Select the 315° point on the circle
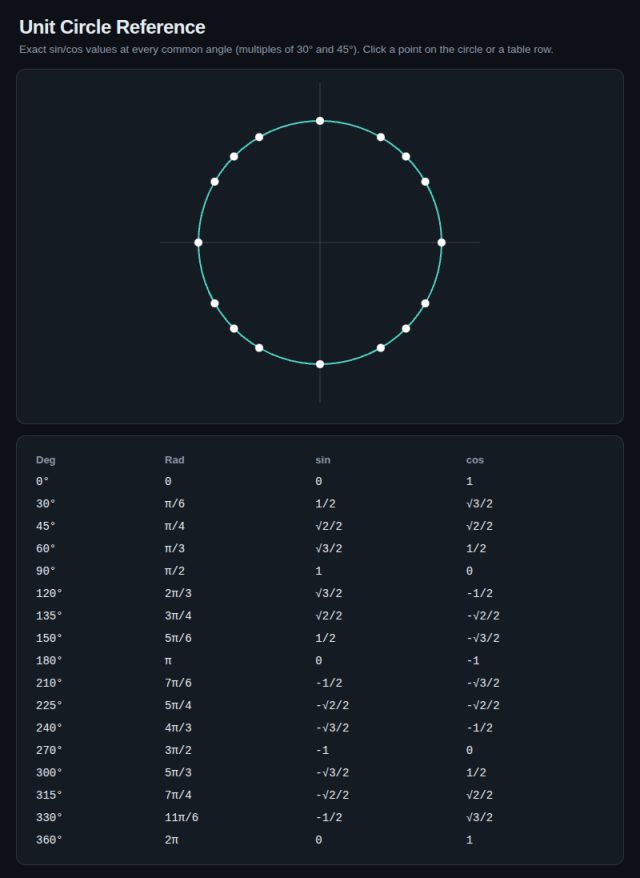Image resolution: width=640 pixels, height=878 pixels. pyautogui.click(x=406, y=329)
